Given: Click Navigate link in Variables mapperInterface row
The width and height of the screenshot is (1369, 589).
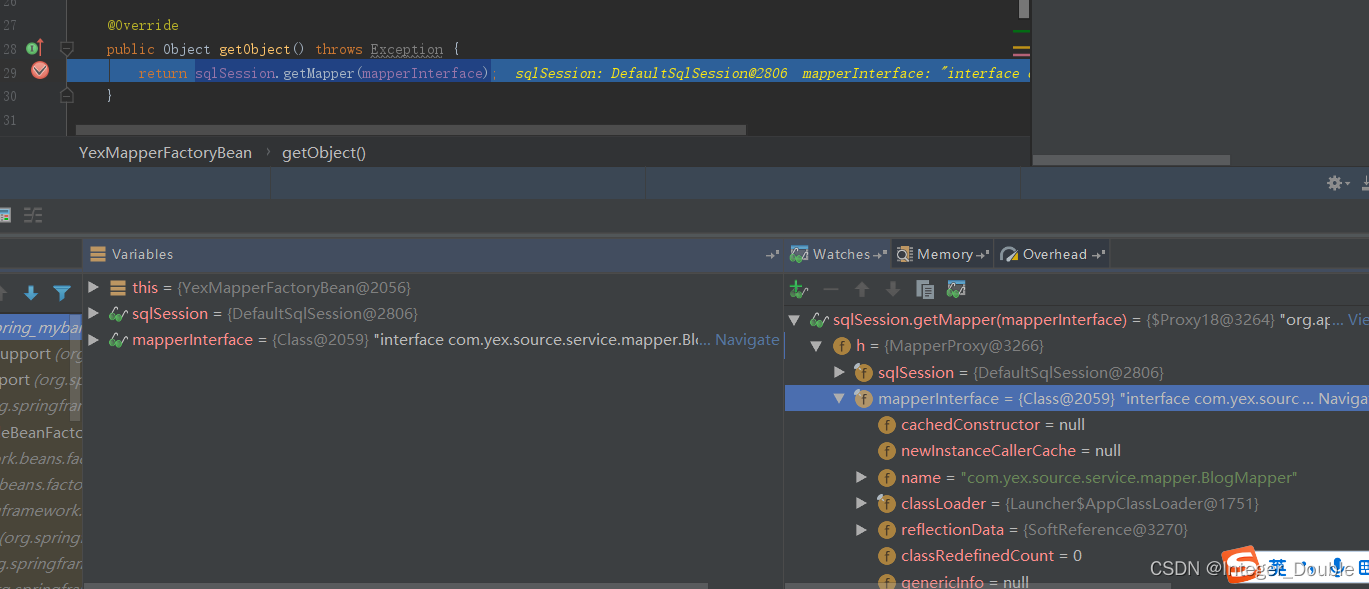Looking at the screenshot, I should (747, 340).
